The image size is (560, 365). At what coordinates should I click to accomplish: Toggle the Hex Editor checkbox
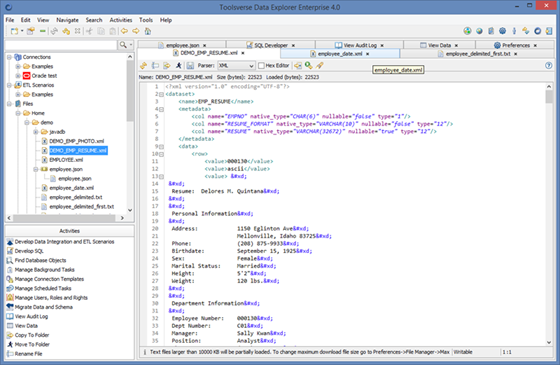coord(261,66)
